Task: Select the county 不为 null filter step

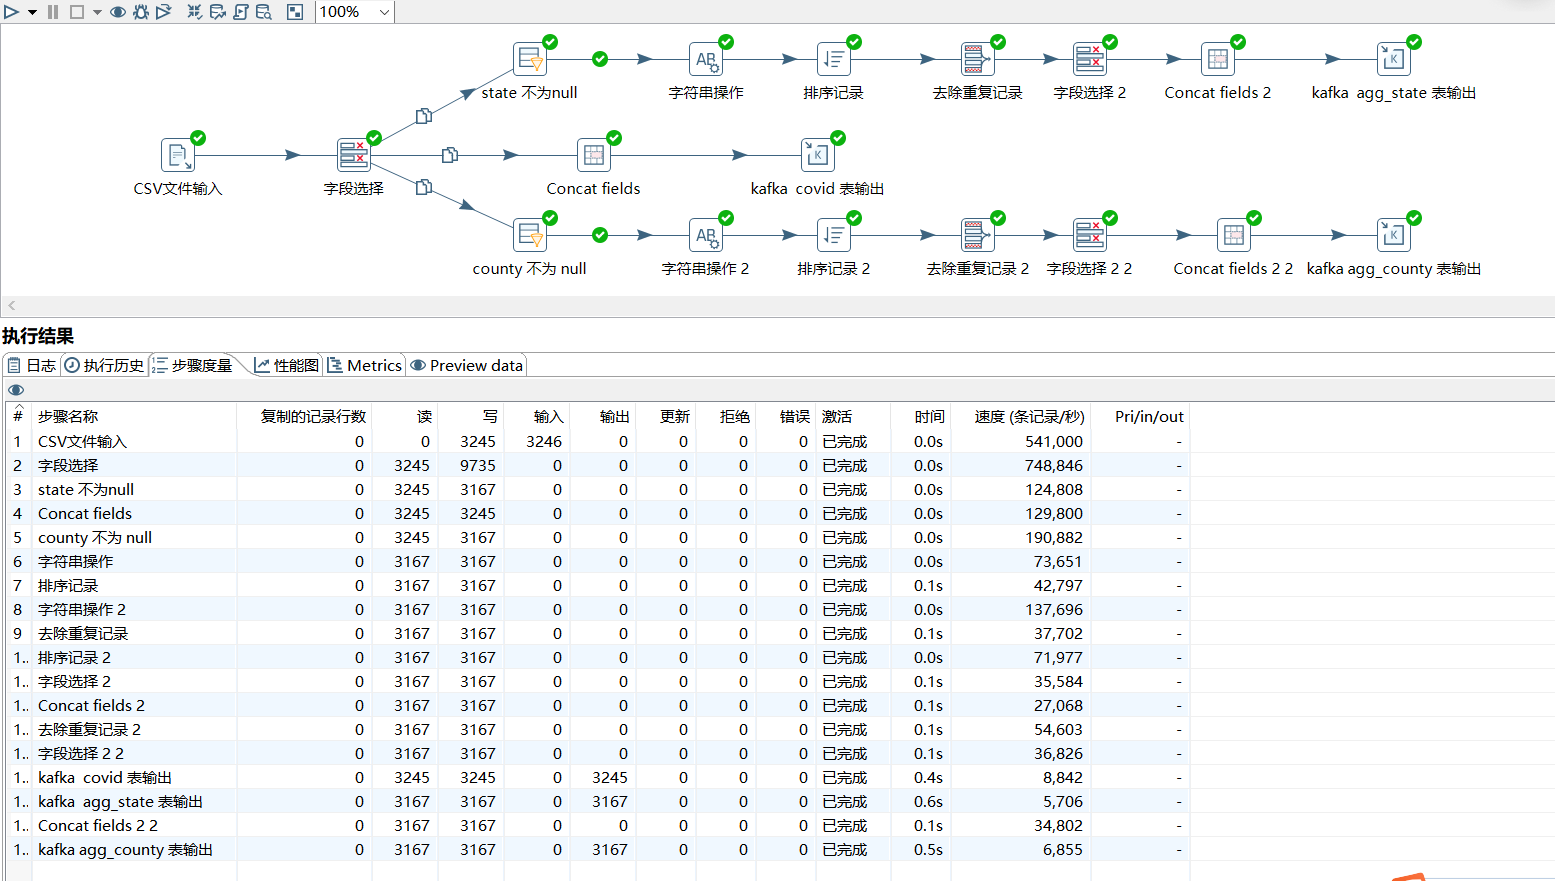Action: [529, 235]
